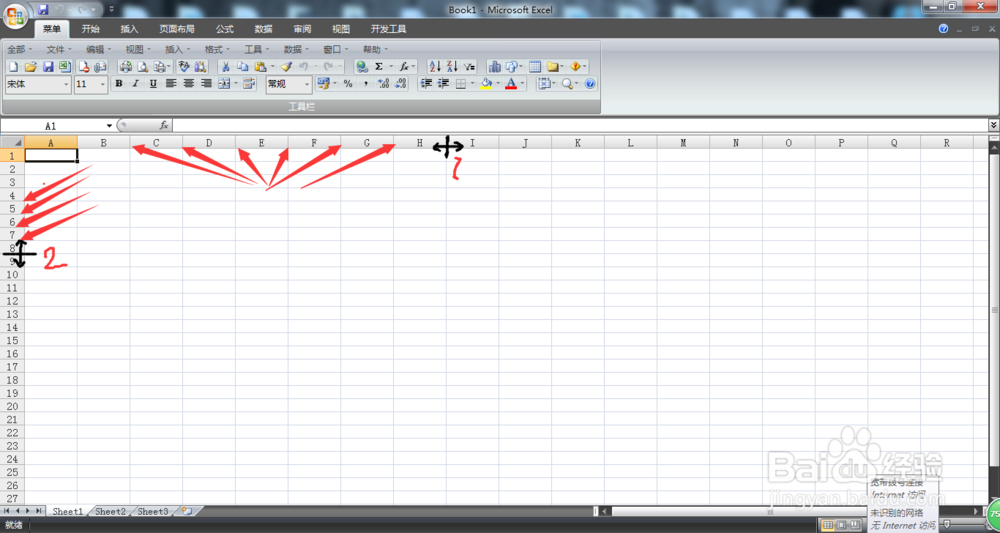The image size is (1000, 533).
Task: Select row 12 header
Action: pos(12,300)
